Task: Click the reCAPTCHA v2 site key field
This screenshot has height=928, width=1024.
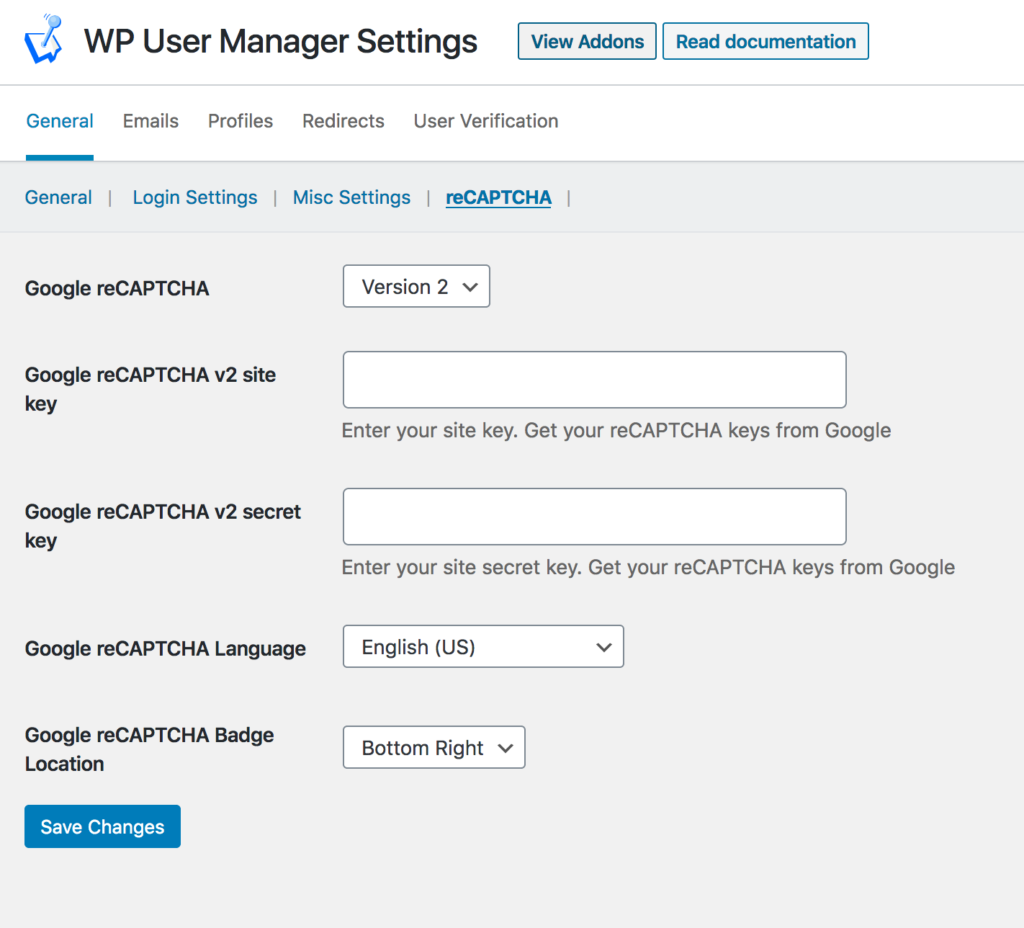Action: click(594, 380)
